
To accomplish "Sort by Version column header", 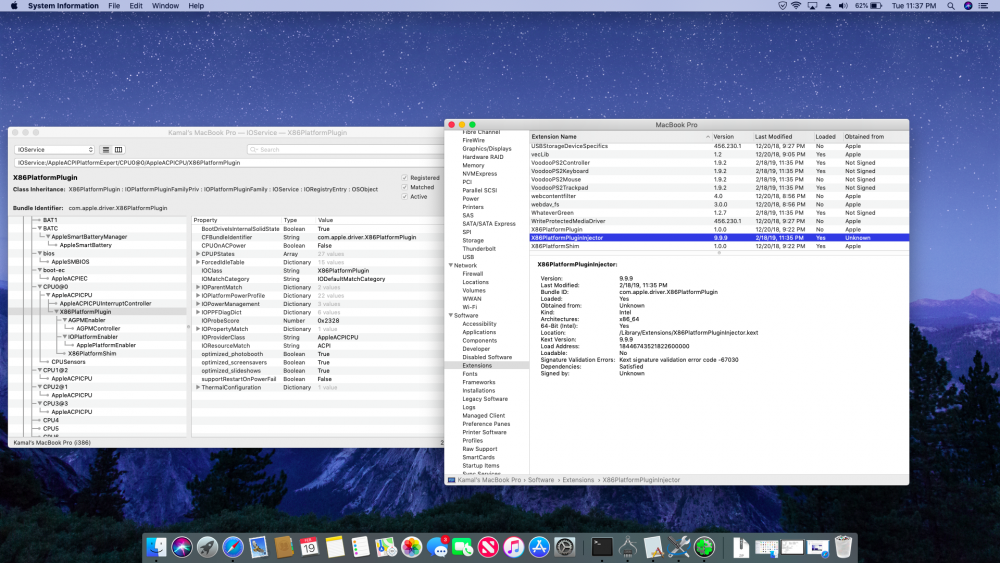I will (731, 136).
